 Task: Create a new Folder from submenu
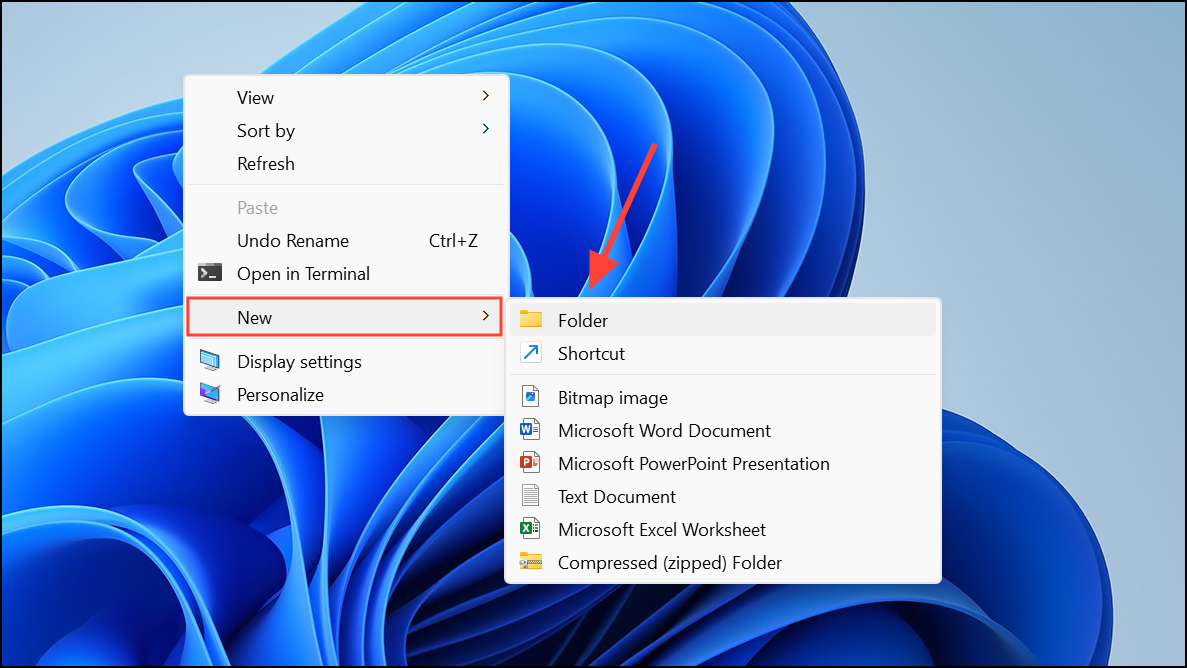tap(723, 320)
